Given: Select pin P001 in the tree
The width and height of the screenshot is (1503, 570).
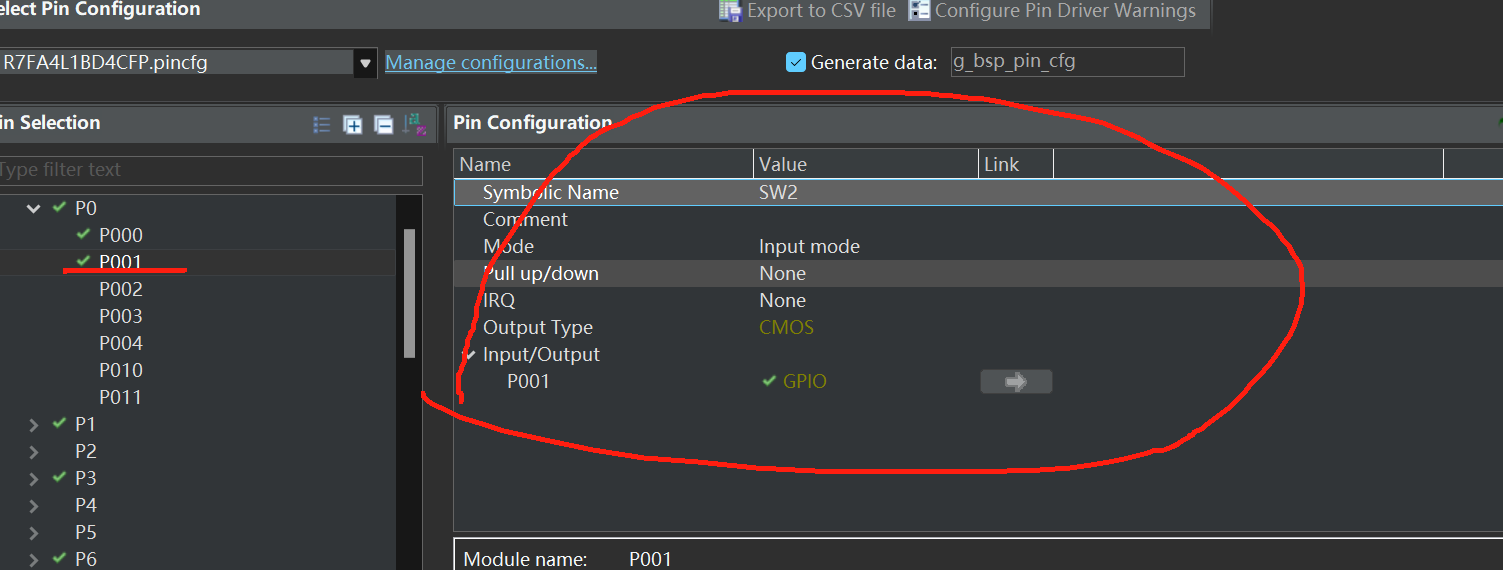Looking at the screenshot, I should [x=121, y=262].
